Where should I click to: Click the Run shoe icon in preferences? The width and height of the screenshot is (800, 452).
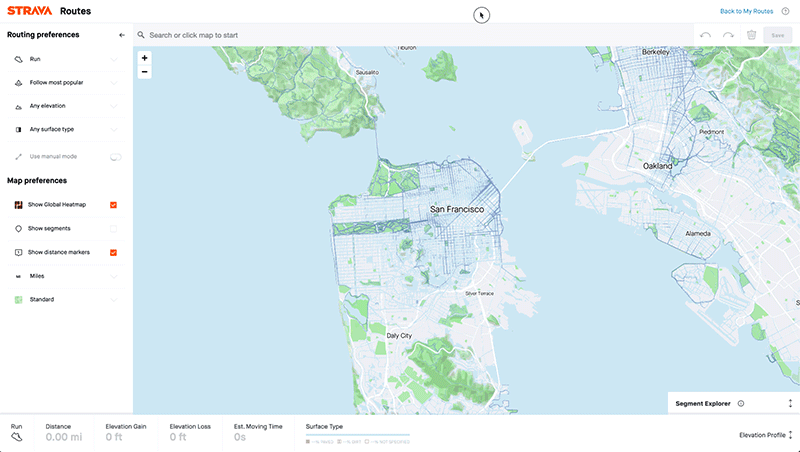pyautogui.click(x=18, y=59)
